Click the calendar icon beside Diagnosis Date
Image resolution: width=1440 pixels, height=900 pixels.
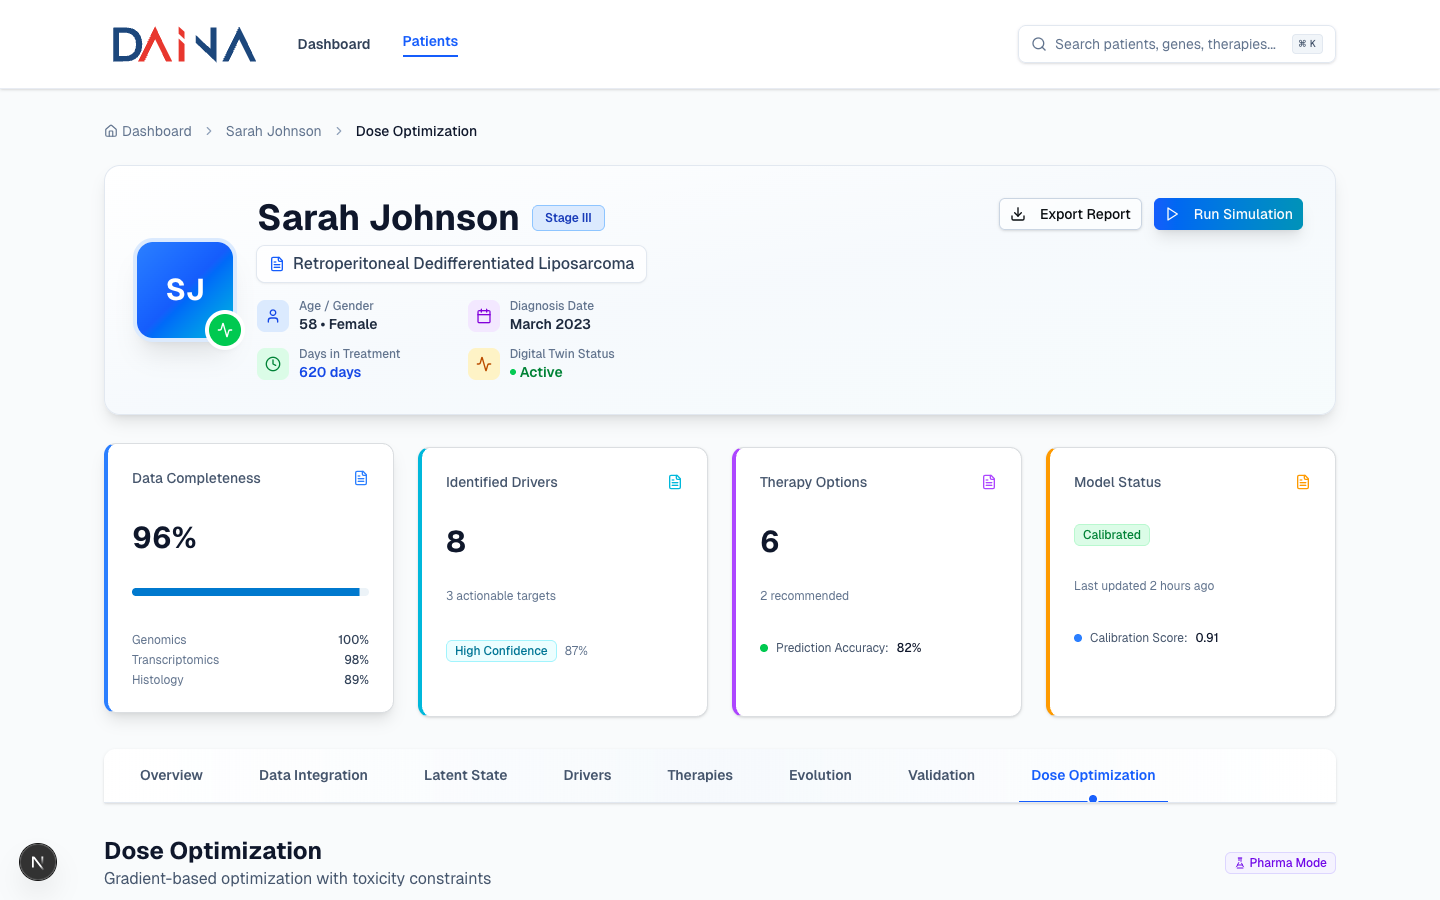pyautogui.click(x=484, y=316)
